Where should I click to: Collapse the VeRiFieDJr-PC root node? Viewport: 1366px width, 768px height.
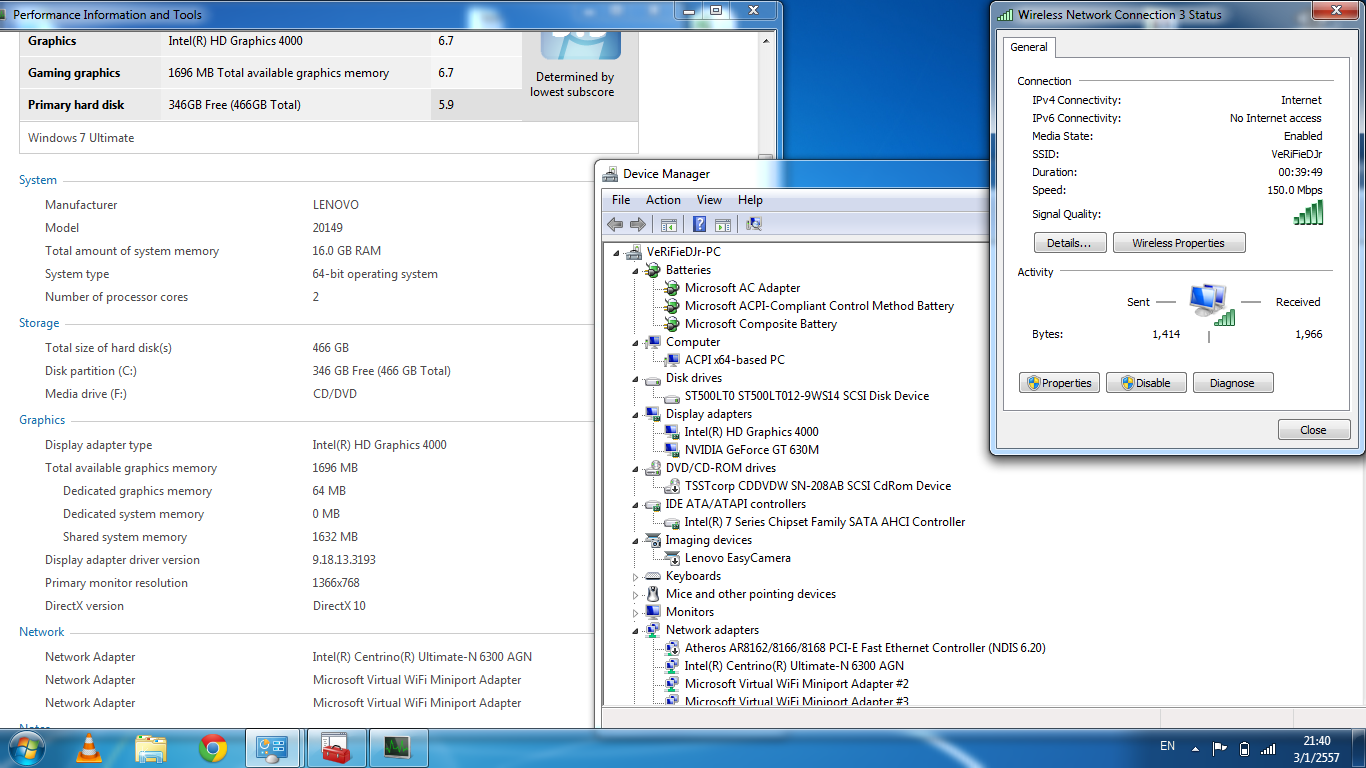[618, 252]
